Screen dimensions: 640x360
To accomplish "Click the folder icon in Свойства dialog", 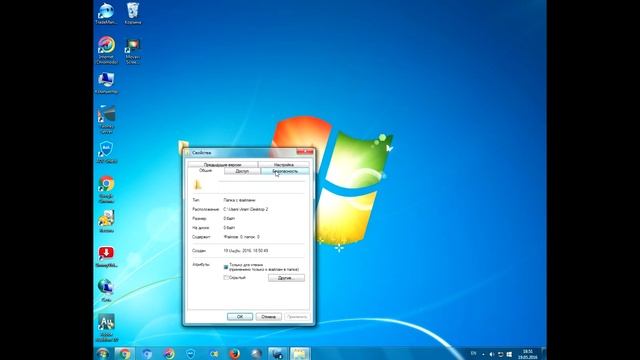I will 198,185.
